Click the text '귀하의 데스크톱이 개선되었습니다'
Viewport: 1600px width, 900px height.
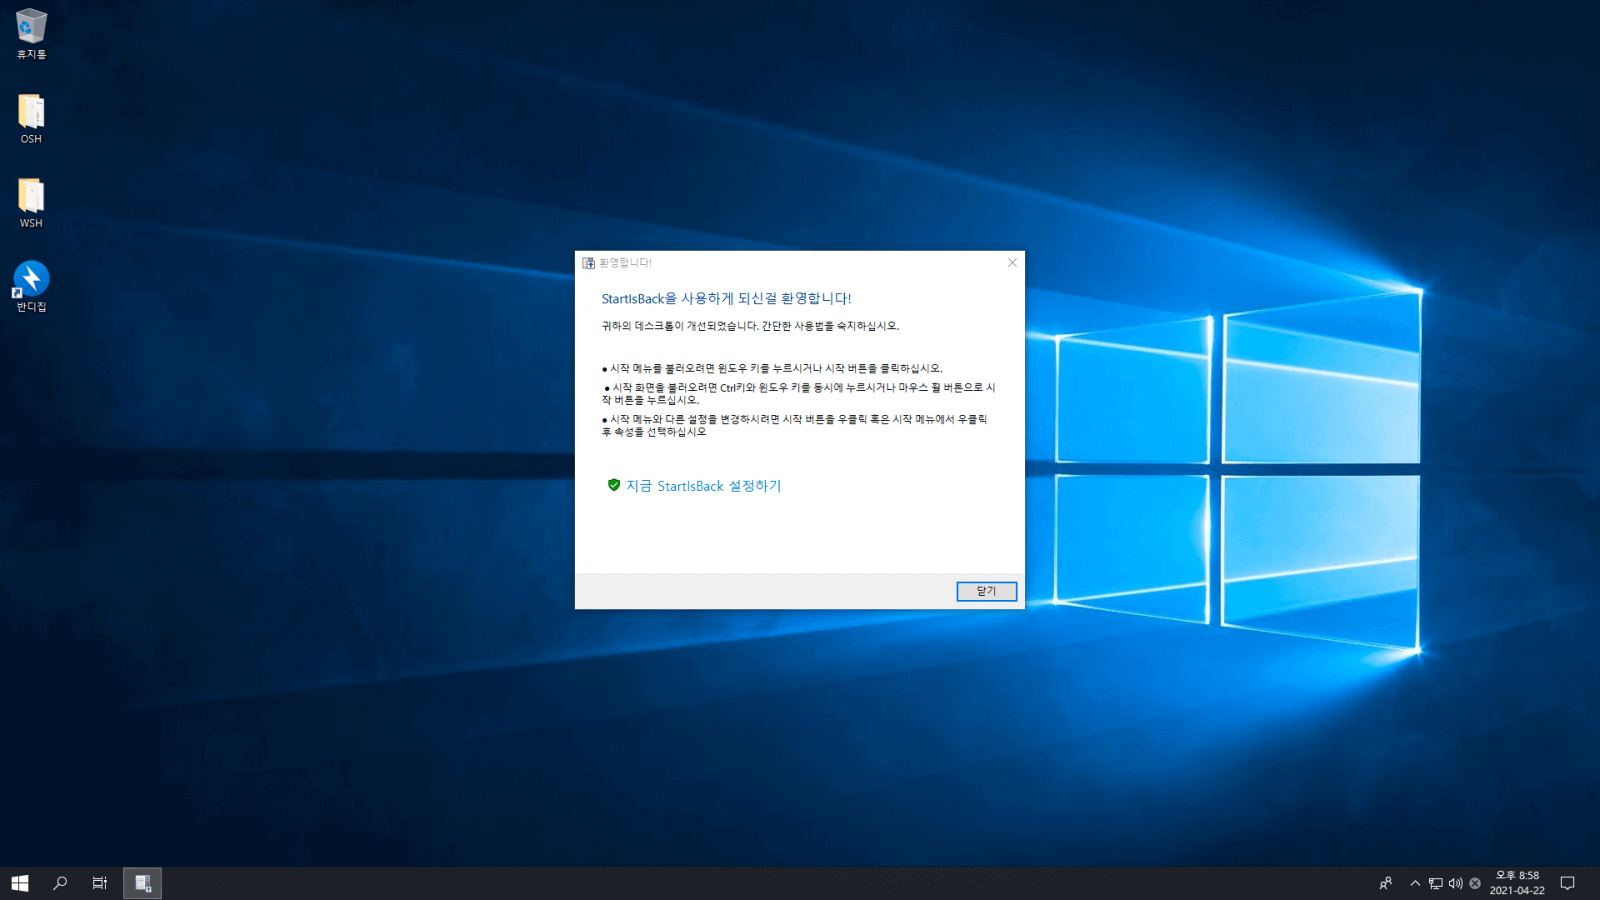click(679, 326)
